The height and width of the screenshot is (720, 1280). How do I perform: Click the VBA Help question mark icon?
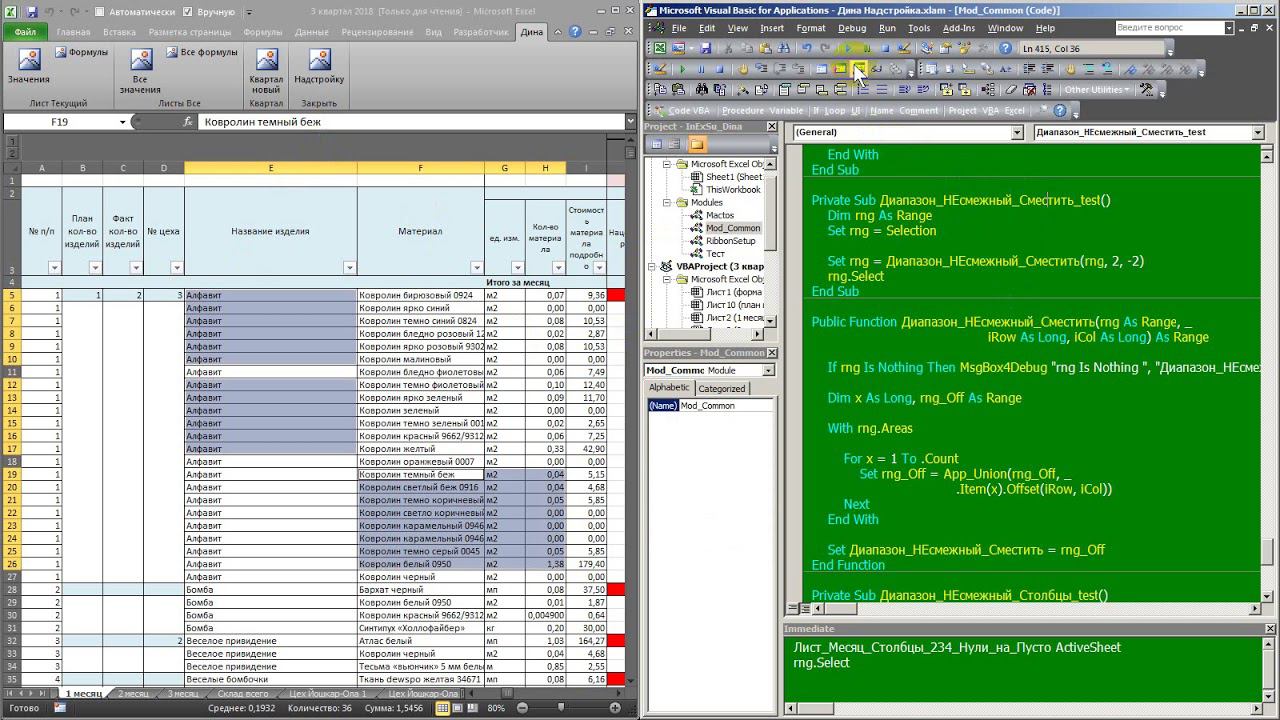pyautogui.click(x=1060, y=110)
